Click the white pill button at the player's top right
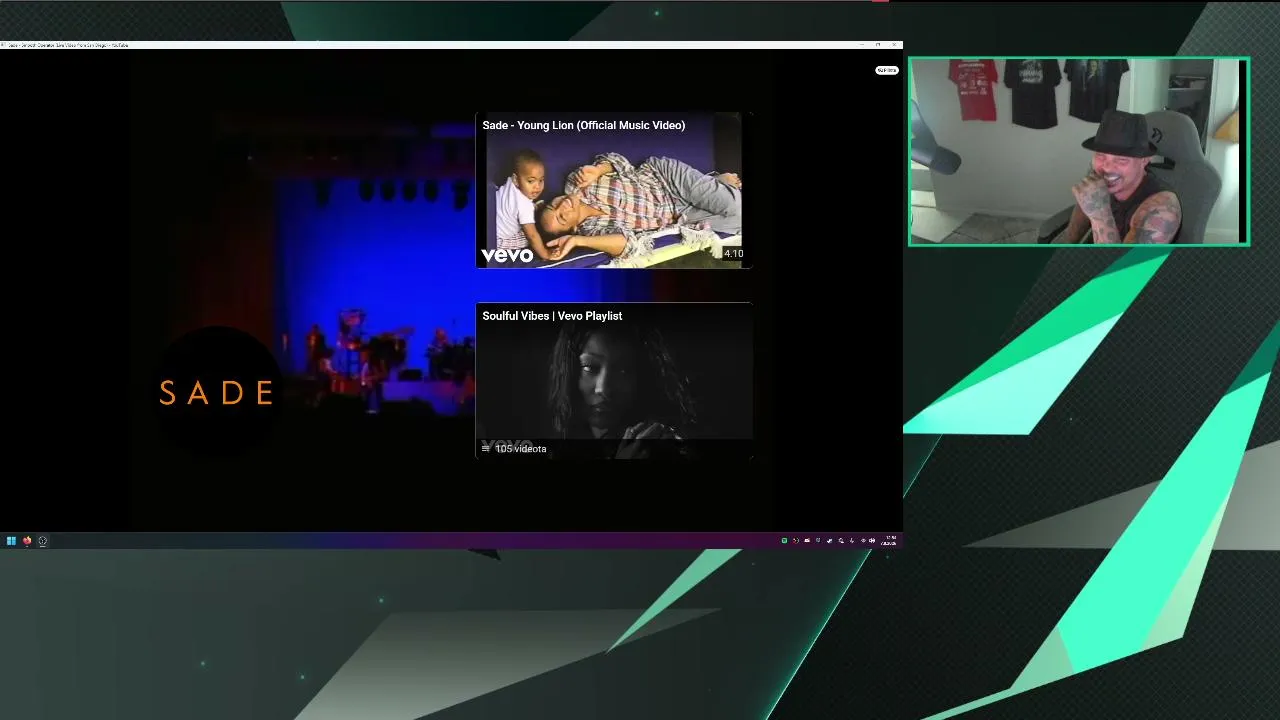This screenshot has height=720, width=1280. click(886, 70)
